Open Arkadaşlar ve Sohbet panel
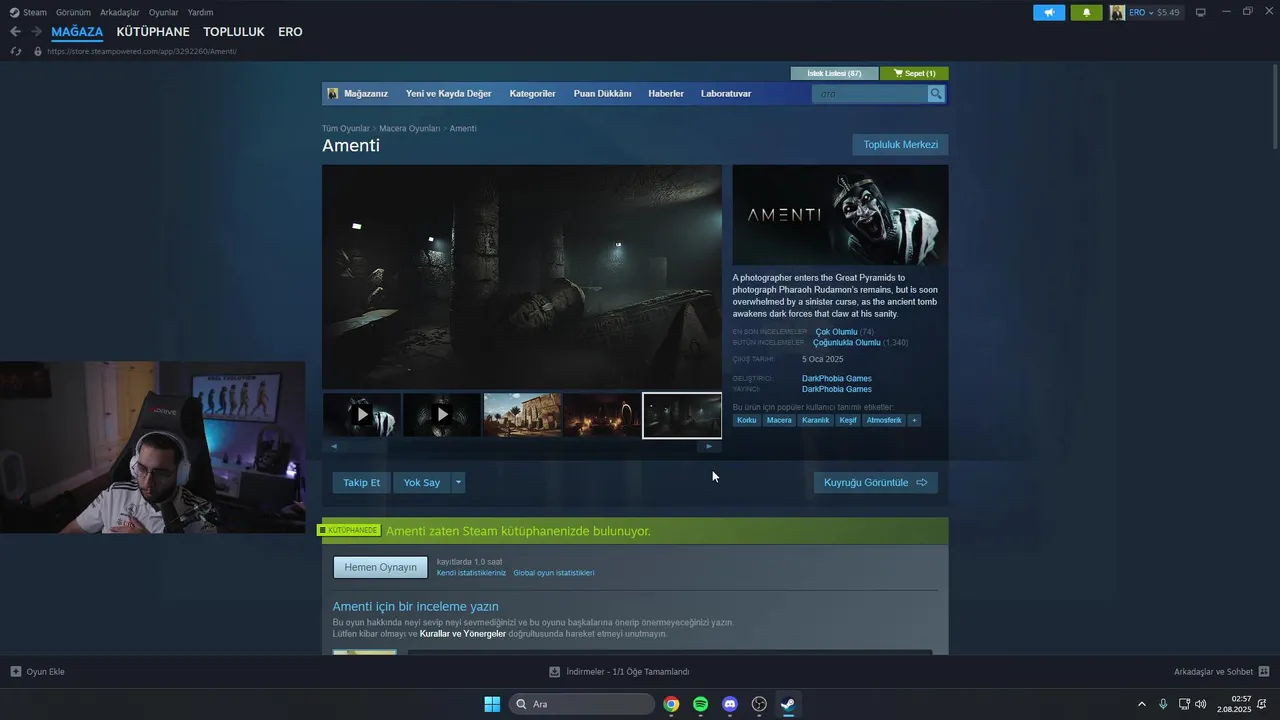The width and height of the screenshot is (1280, 720). tap(1222, 672)
